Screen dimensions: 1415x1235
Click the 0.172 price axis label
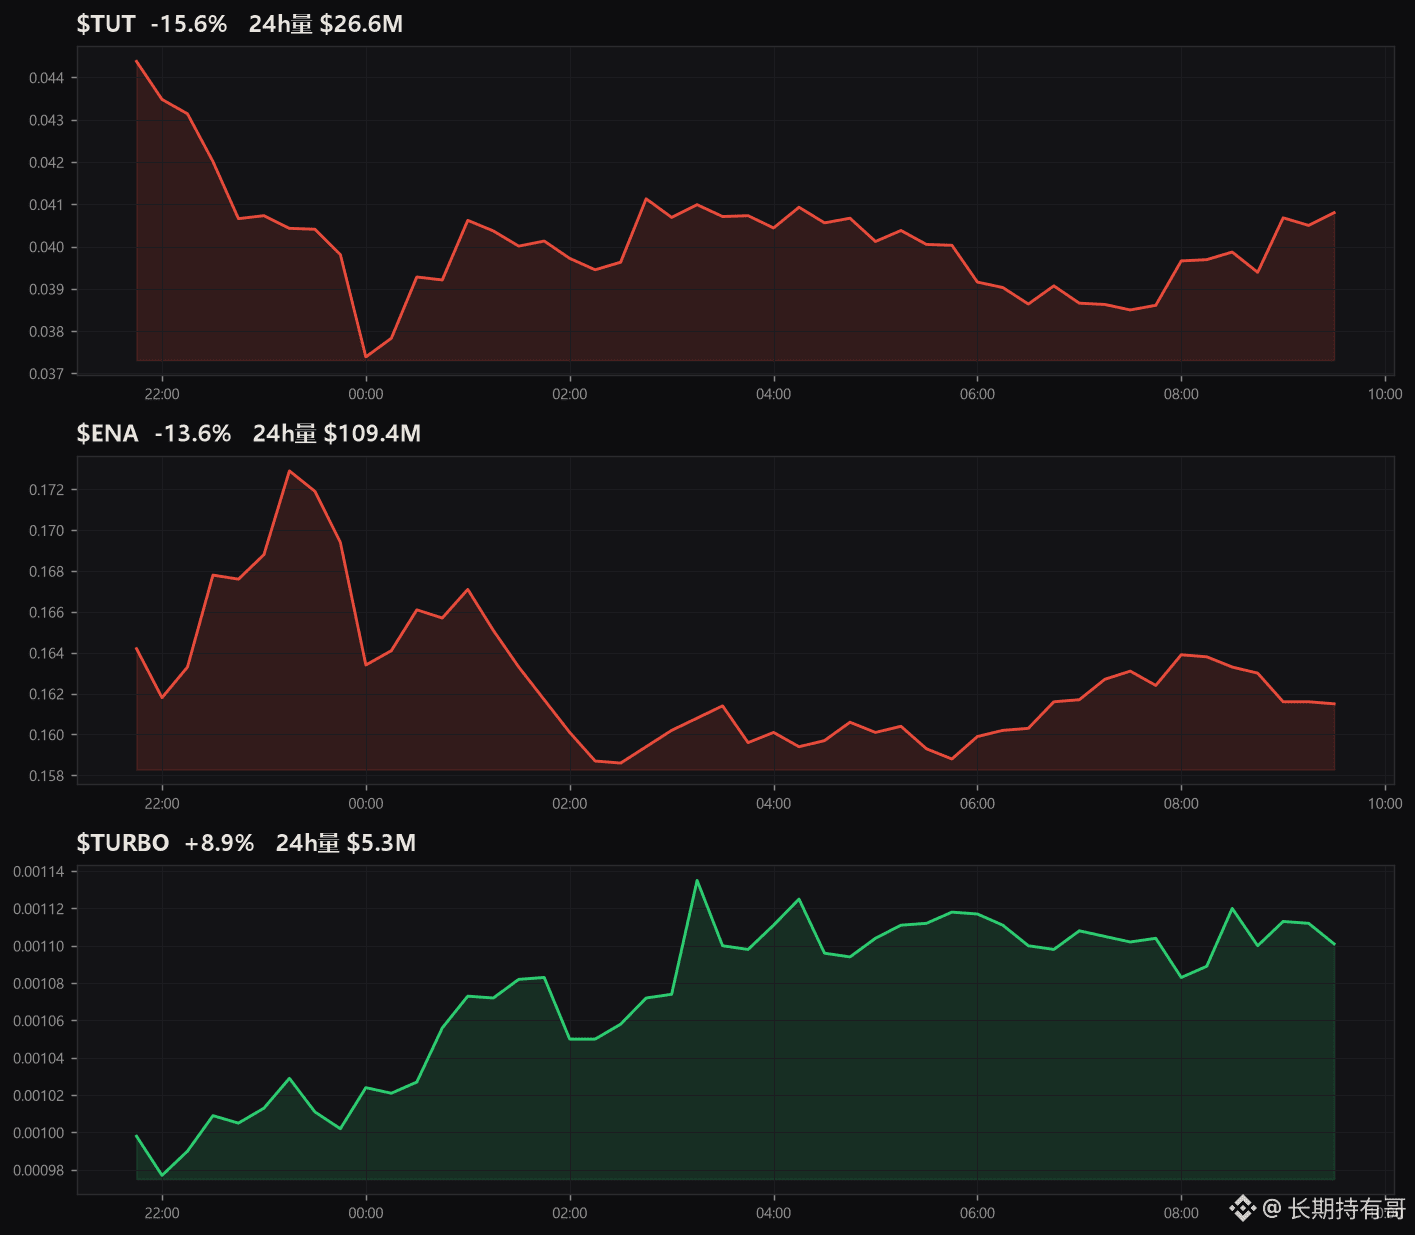46,490
